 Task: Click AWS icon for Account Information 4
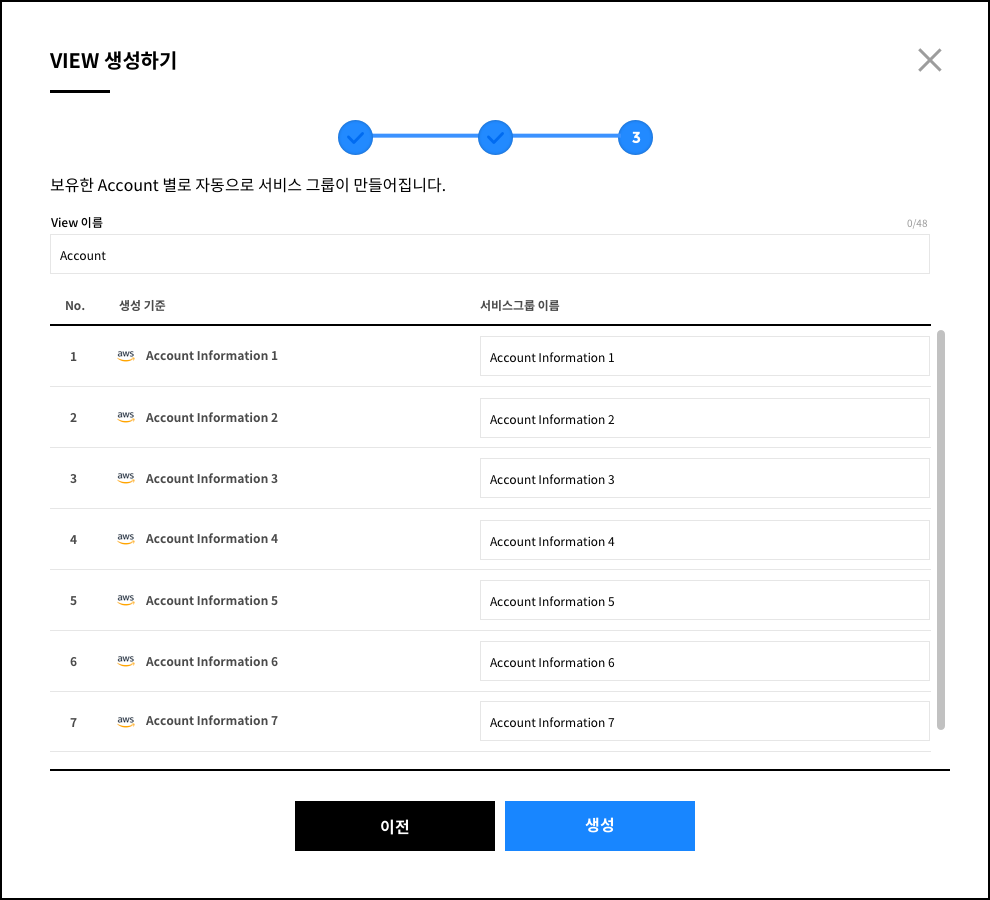[125, 539]
